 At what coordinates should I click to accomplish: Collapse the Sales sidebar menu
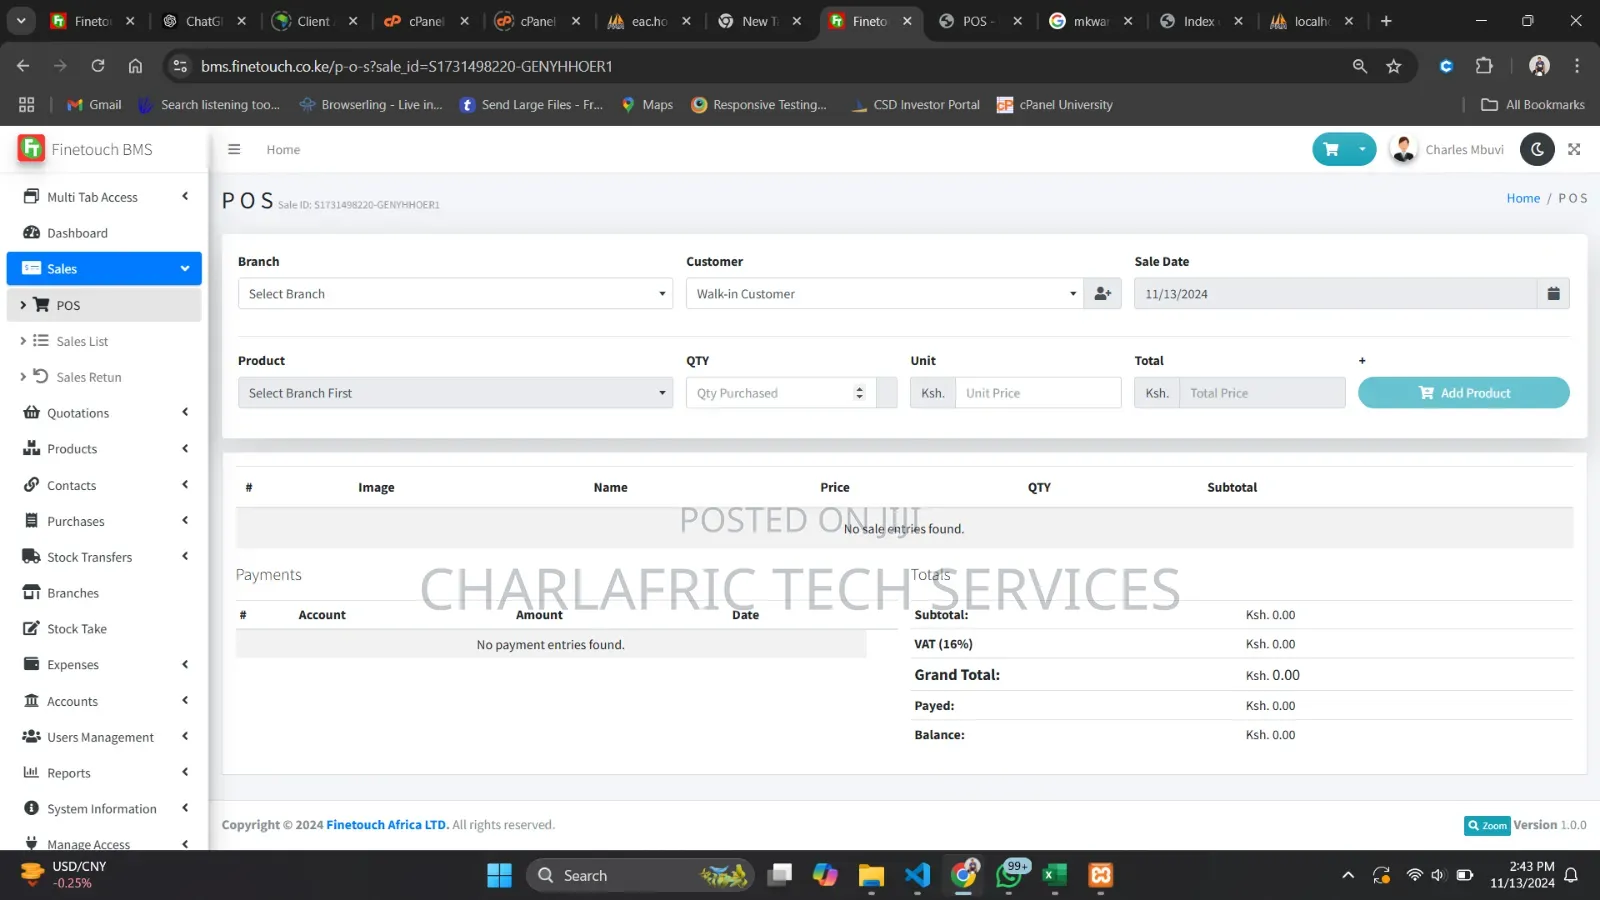pos(104,269)
